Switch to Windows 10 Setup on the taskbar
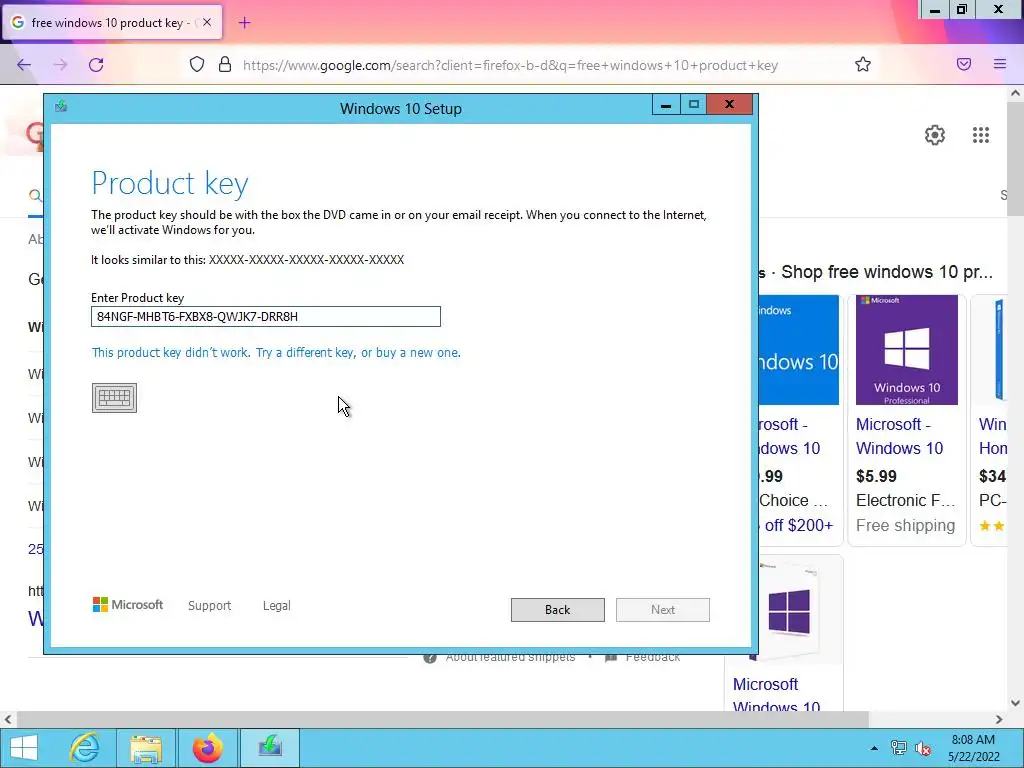This screenshot has width=1024, height=768. 270,748
